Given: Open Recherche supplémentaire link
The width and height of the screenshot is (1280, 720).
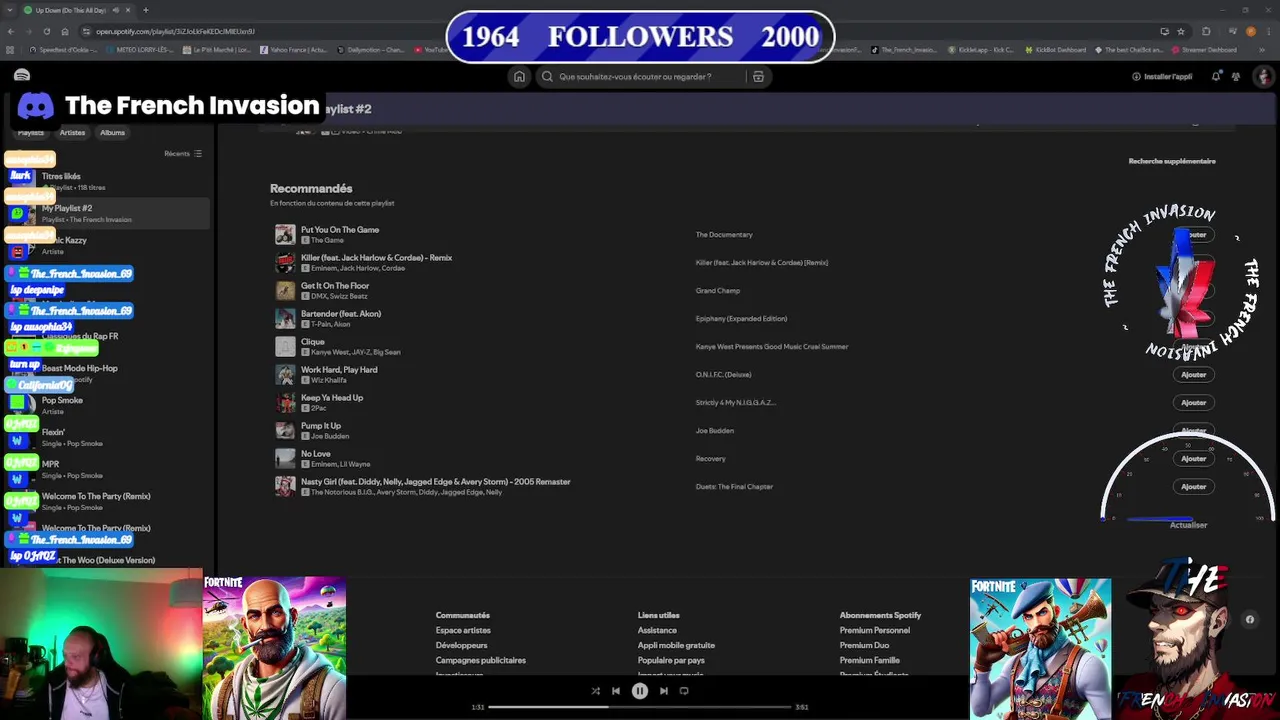Looking at the screenshot, I should click(1172, 161).
